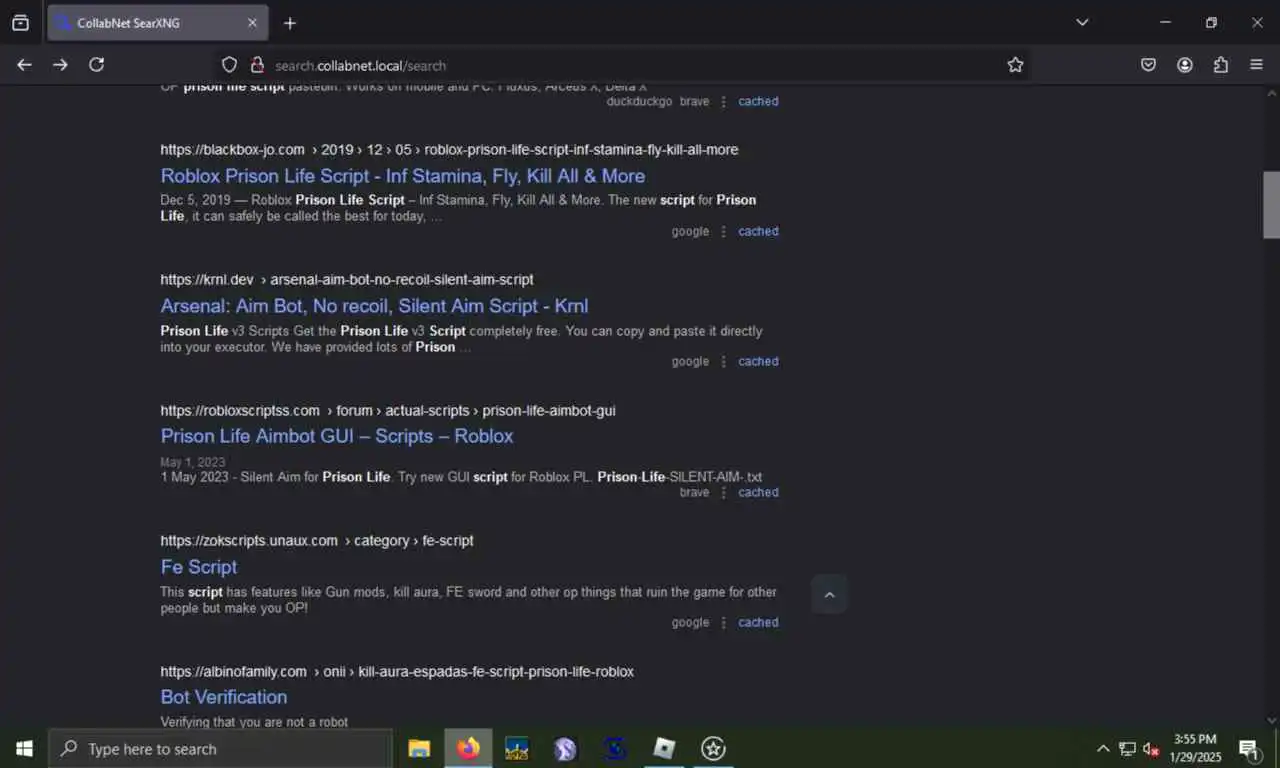The width and height of the screenshot is (1280, 768).
Task: Open Arsenal Aim Bot Krnl result
Action: pyautogui.click(x=374, y=306)
